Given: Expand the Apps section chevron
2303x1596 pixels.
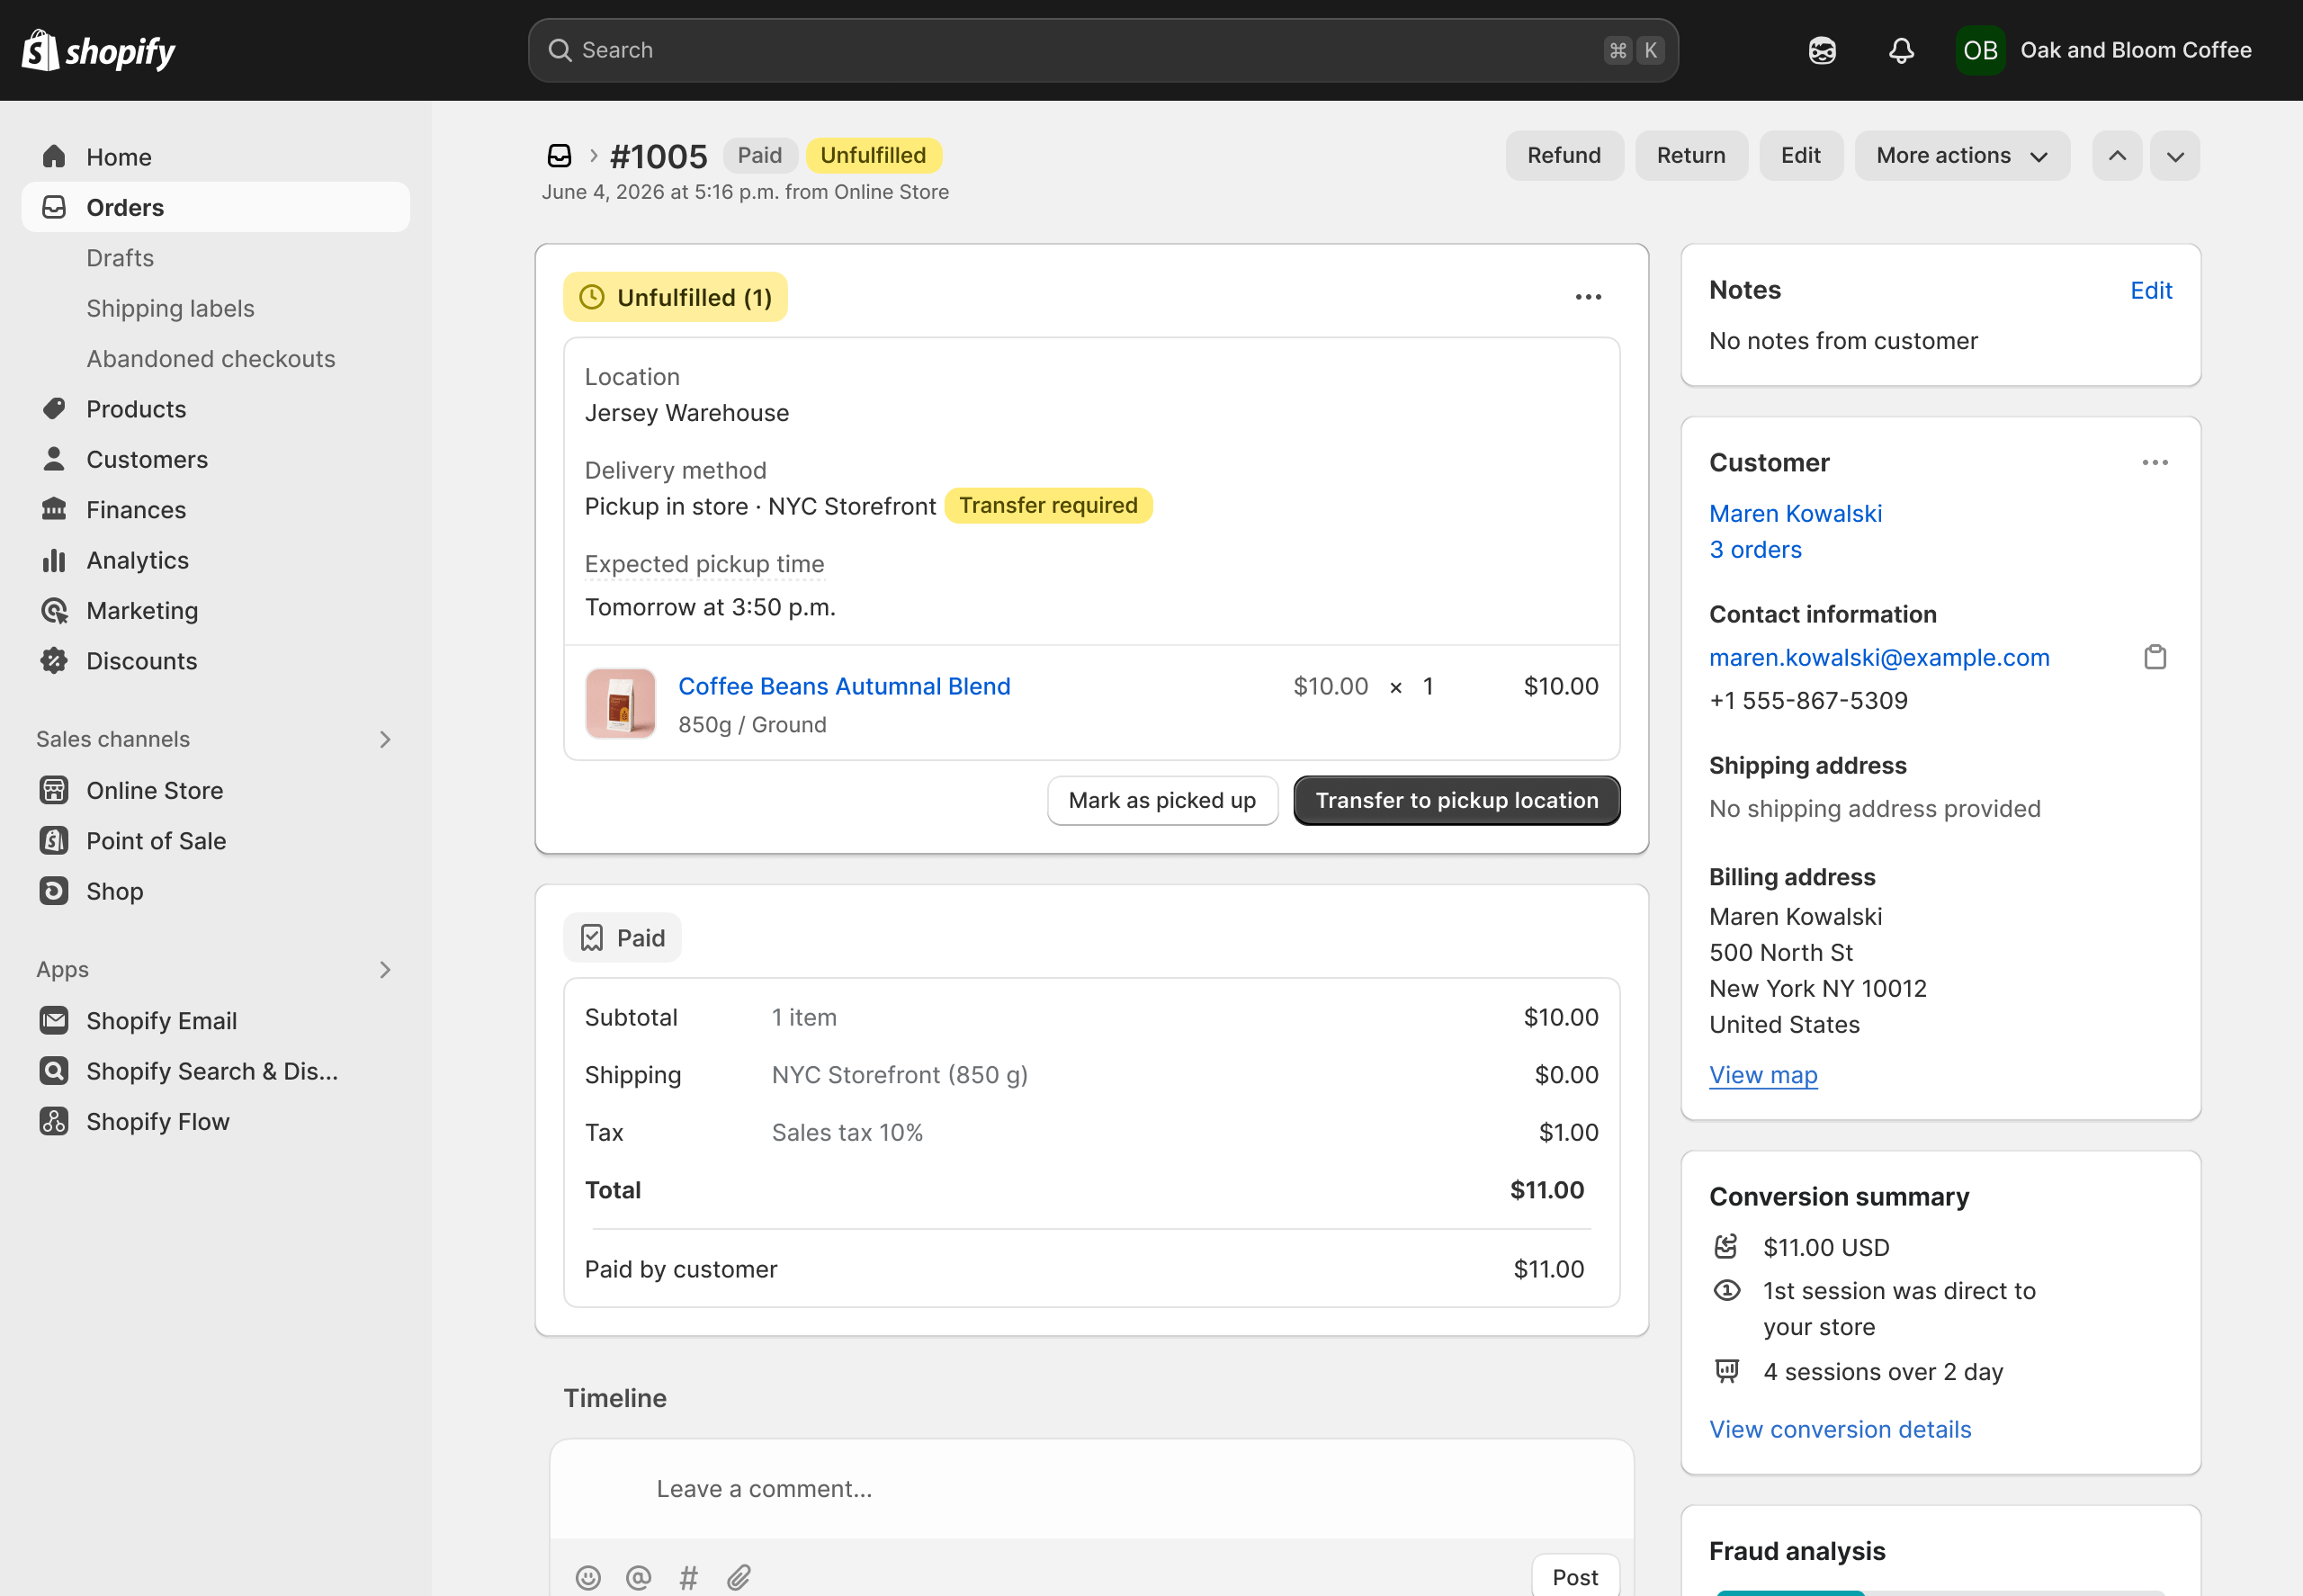Looking at the screenshot, I should (385, 969).
